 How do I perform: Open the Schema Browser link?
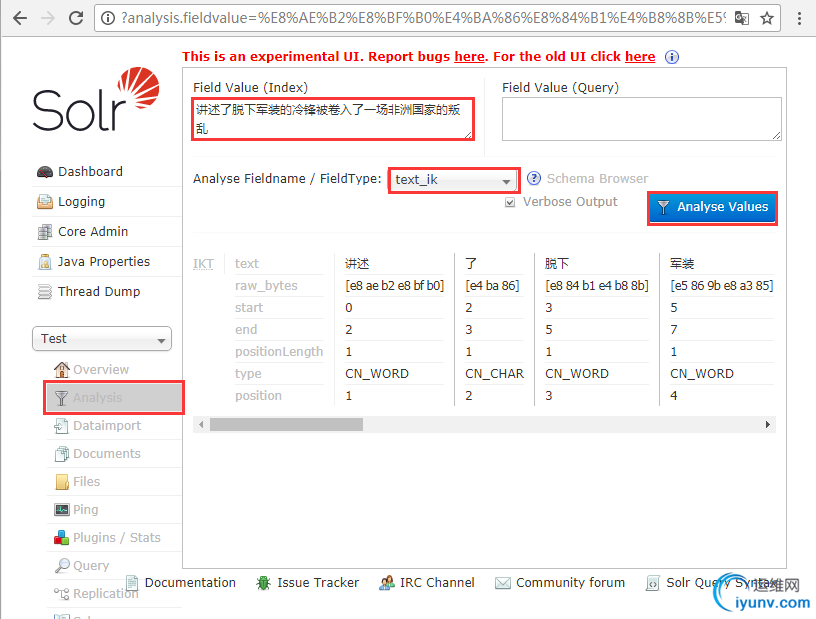pos(597,179)
